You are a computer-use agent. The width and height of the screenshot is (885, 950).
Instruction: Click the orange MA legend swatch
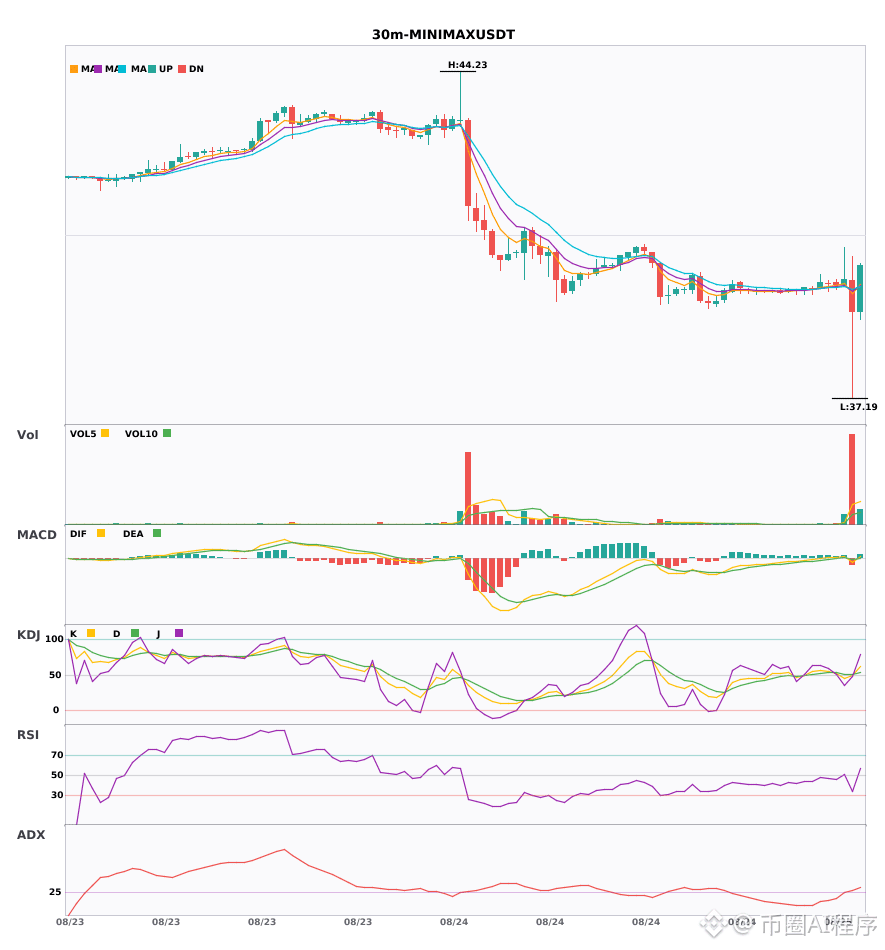pos(74,69)
